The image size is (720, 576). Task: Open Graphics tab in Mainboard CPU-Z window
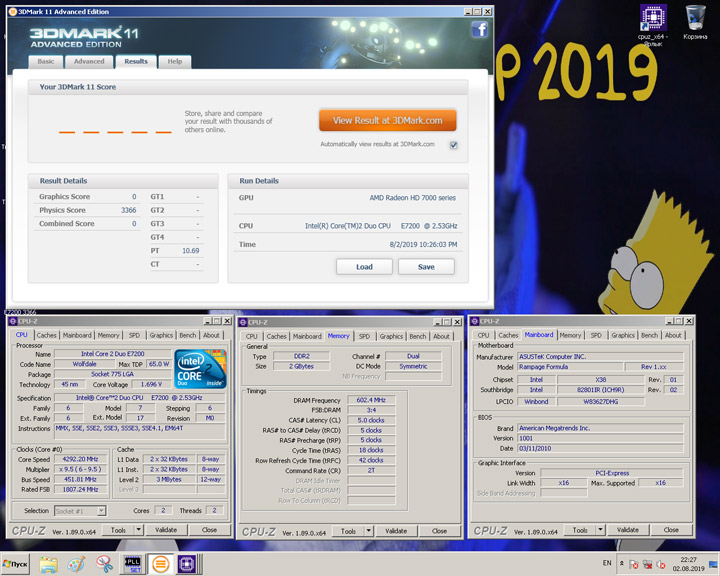tap(623, 335)
